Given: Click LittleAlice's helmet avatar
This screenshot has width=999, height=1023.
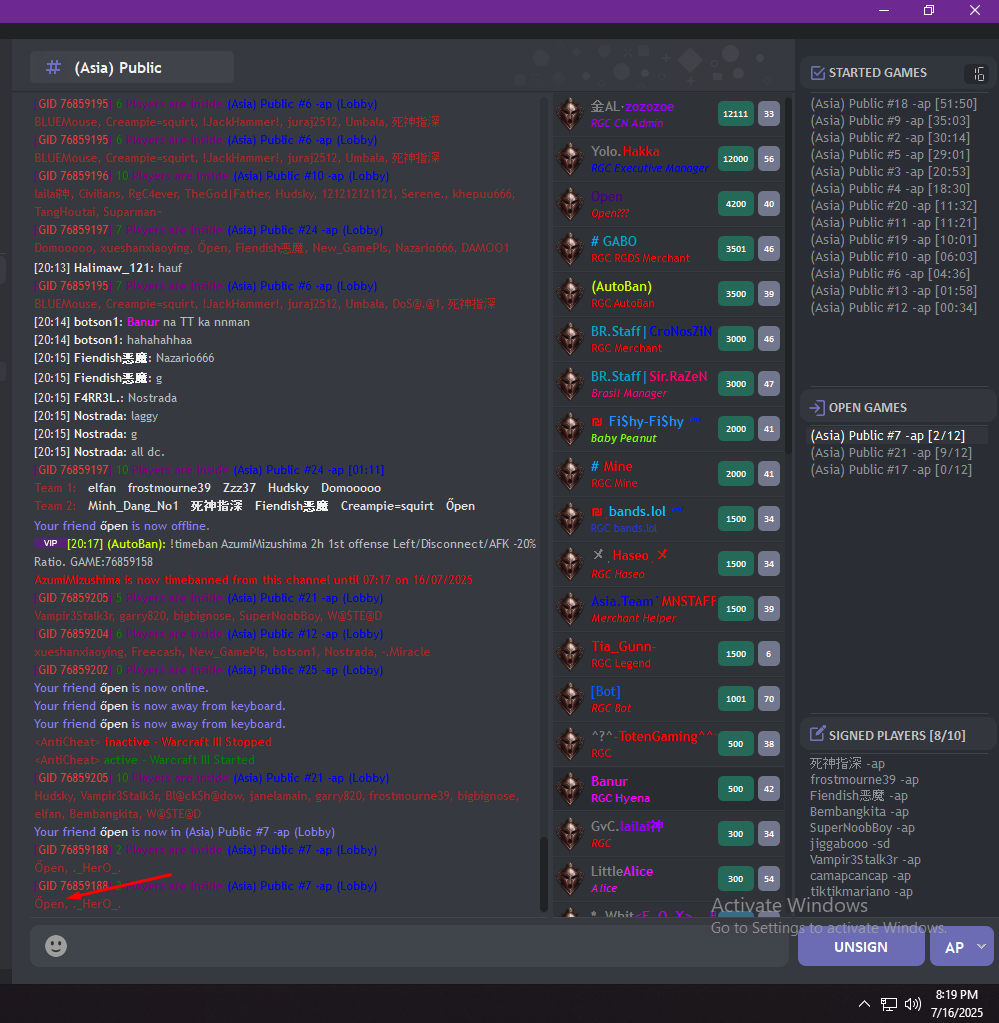Looking at the screenshot, I should (570, 879).
